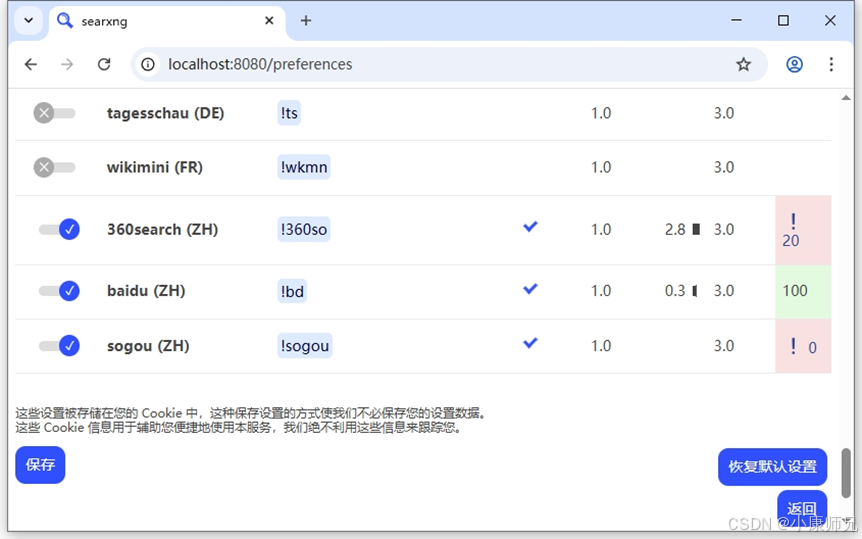Image resolution: width=862 pixels, height=539 pixels.
Task: Click the 360search reliability warning showing 20
Action: click(x=803, y=230)
